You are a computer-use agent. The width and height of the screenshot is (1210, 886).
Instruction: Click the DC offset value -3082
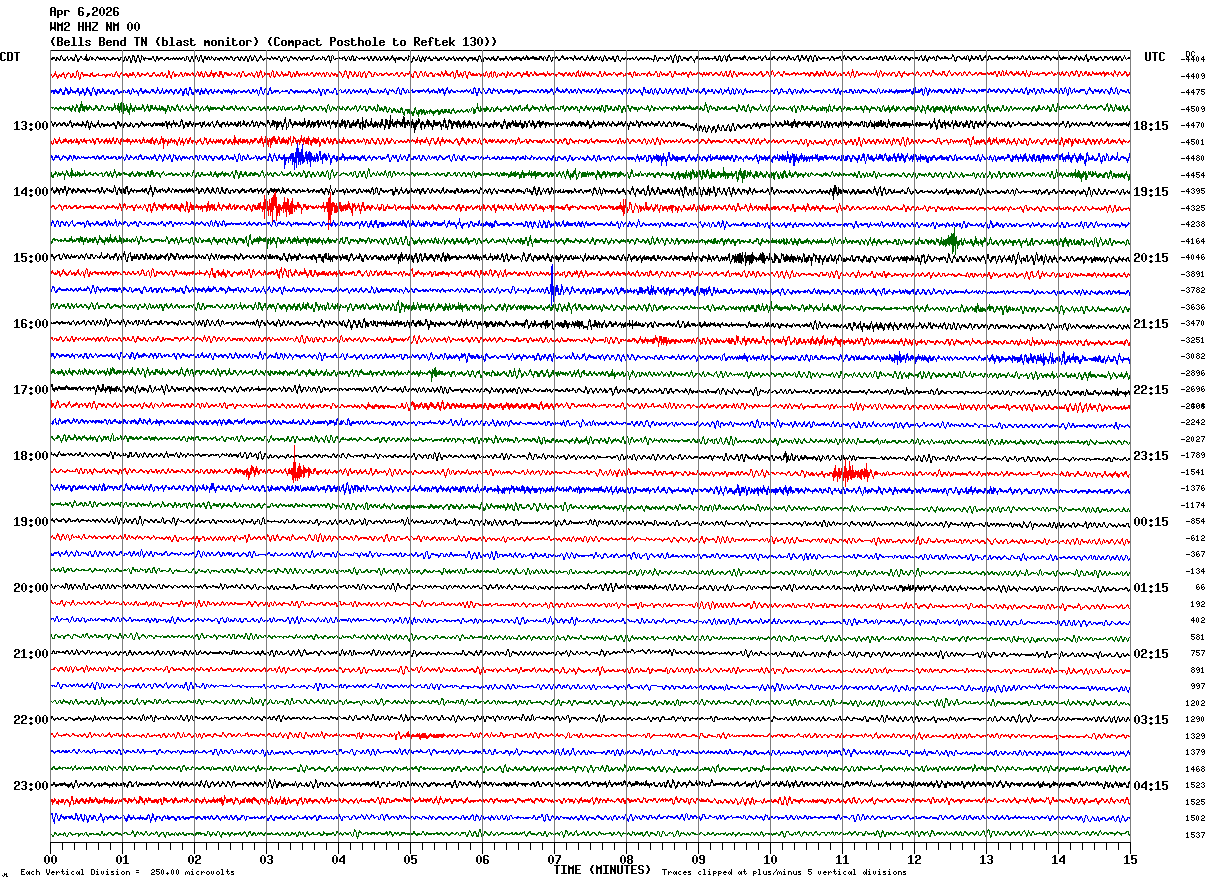[x=1193, y=356]
